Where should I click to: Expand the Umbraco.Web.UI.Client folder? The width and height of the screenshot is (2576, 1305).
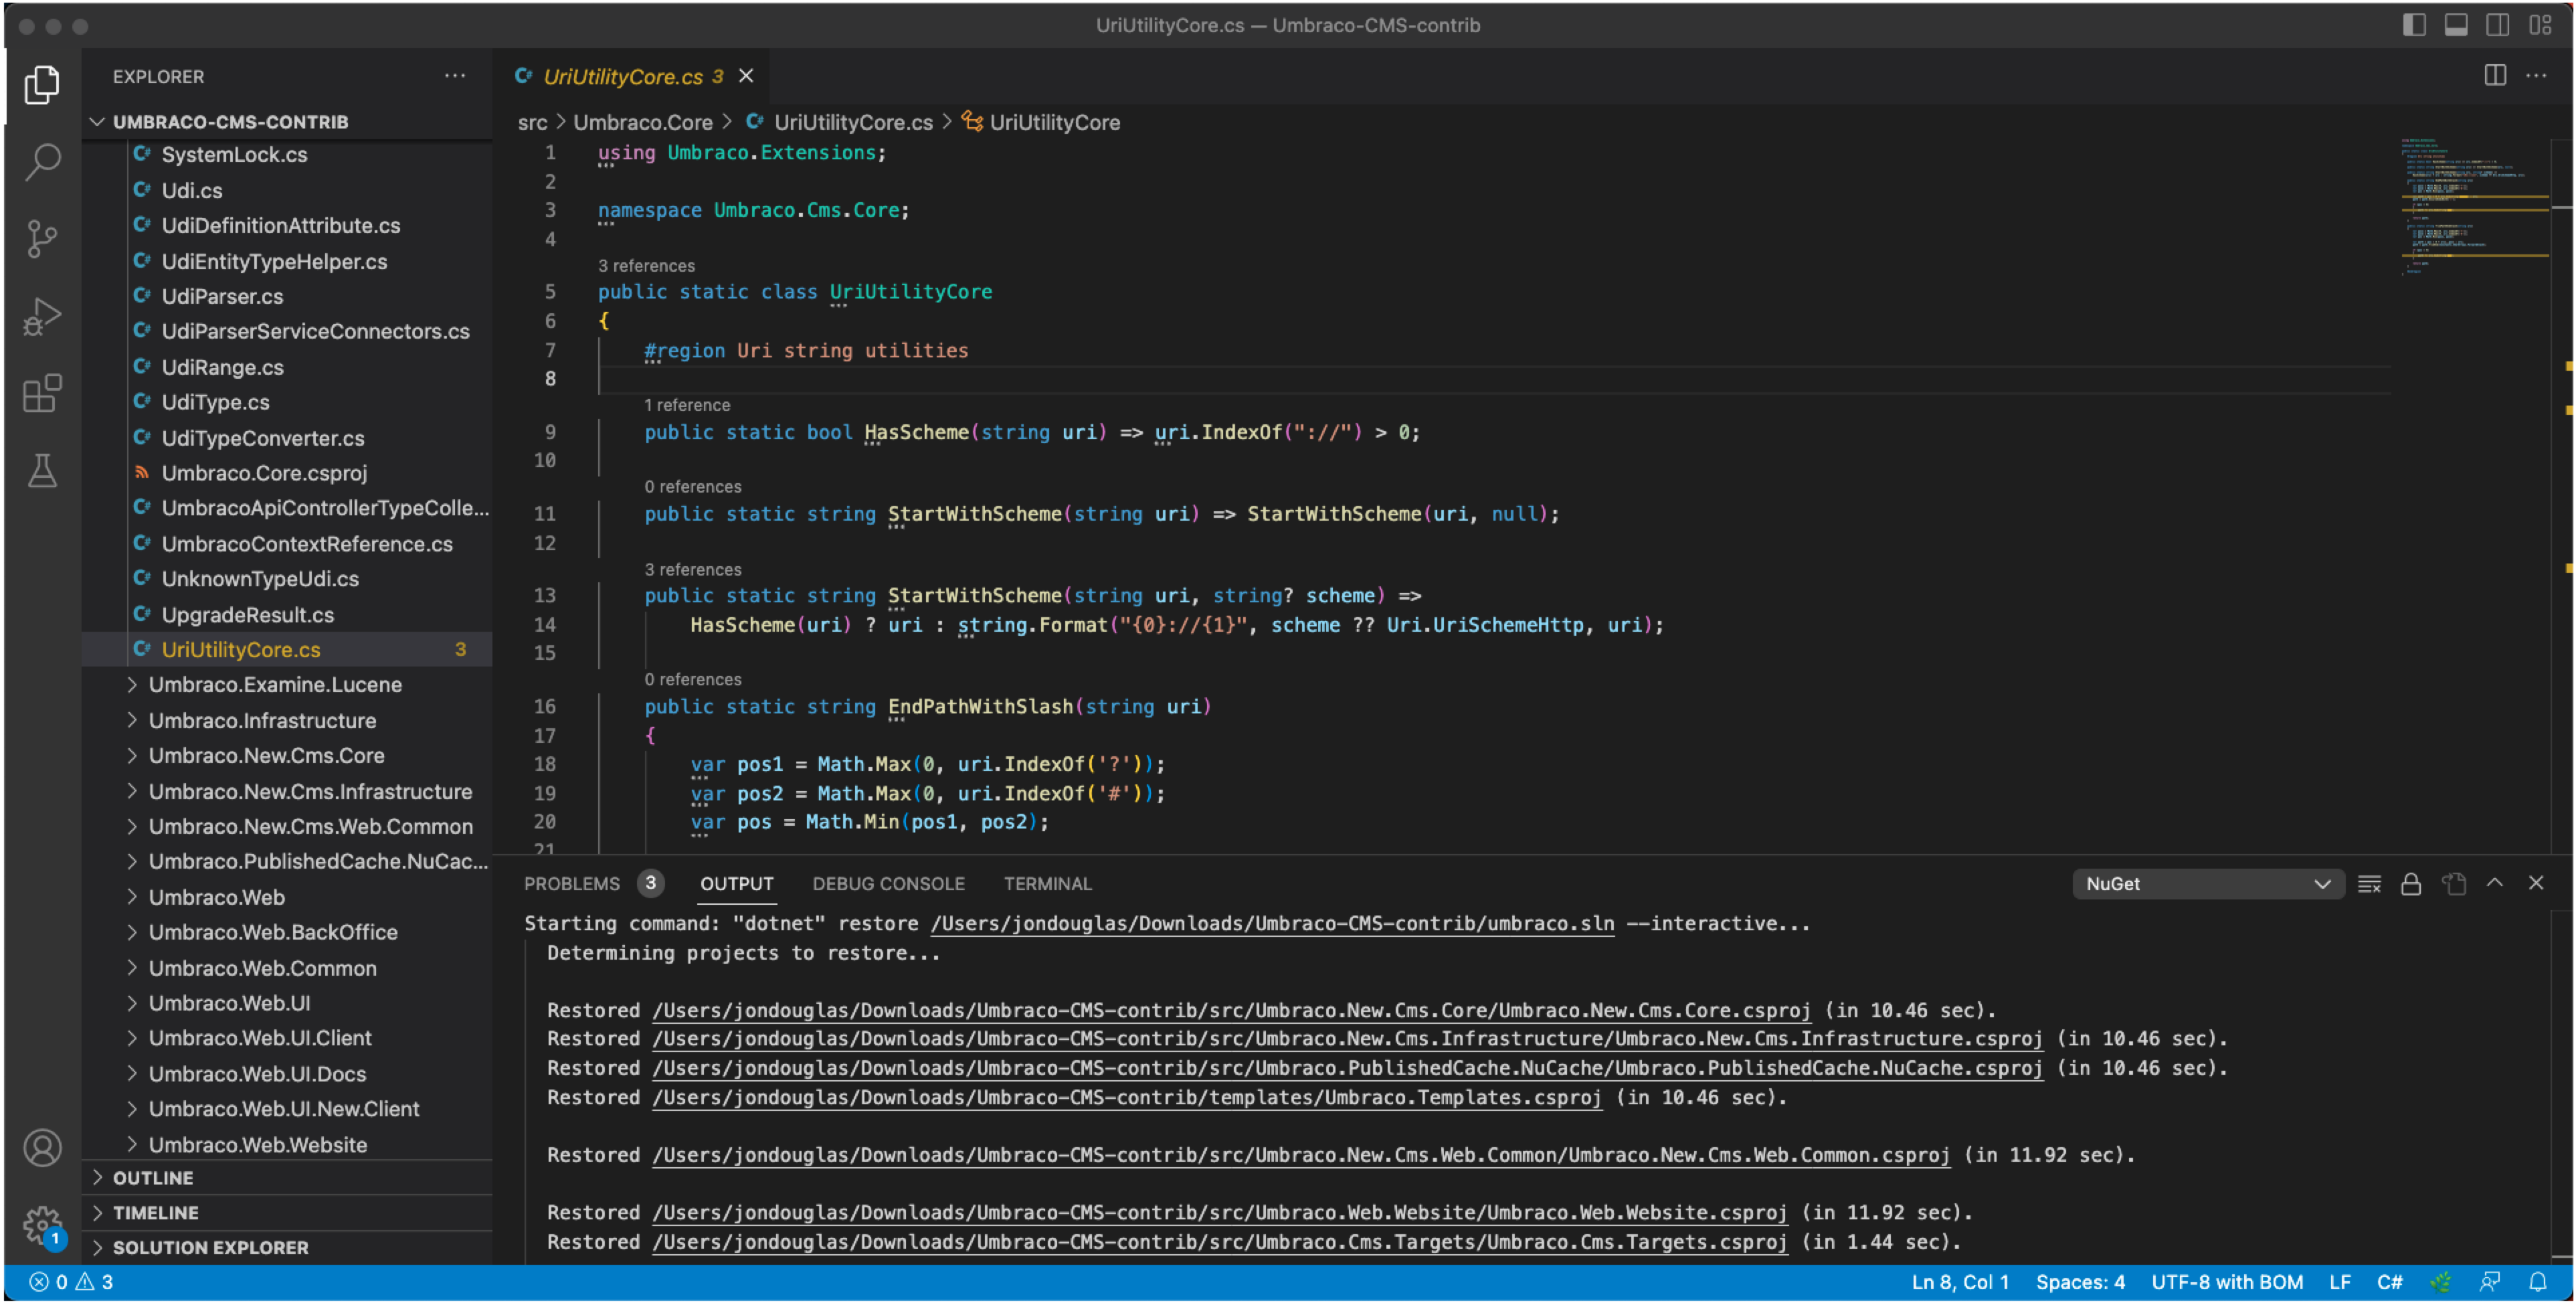(x=260, y=1039)
